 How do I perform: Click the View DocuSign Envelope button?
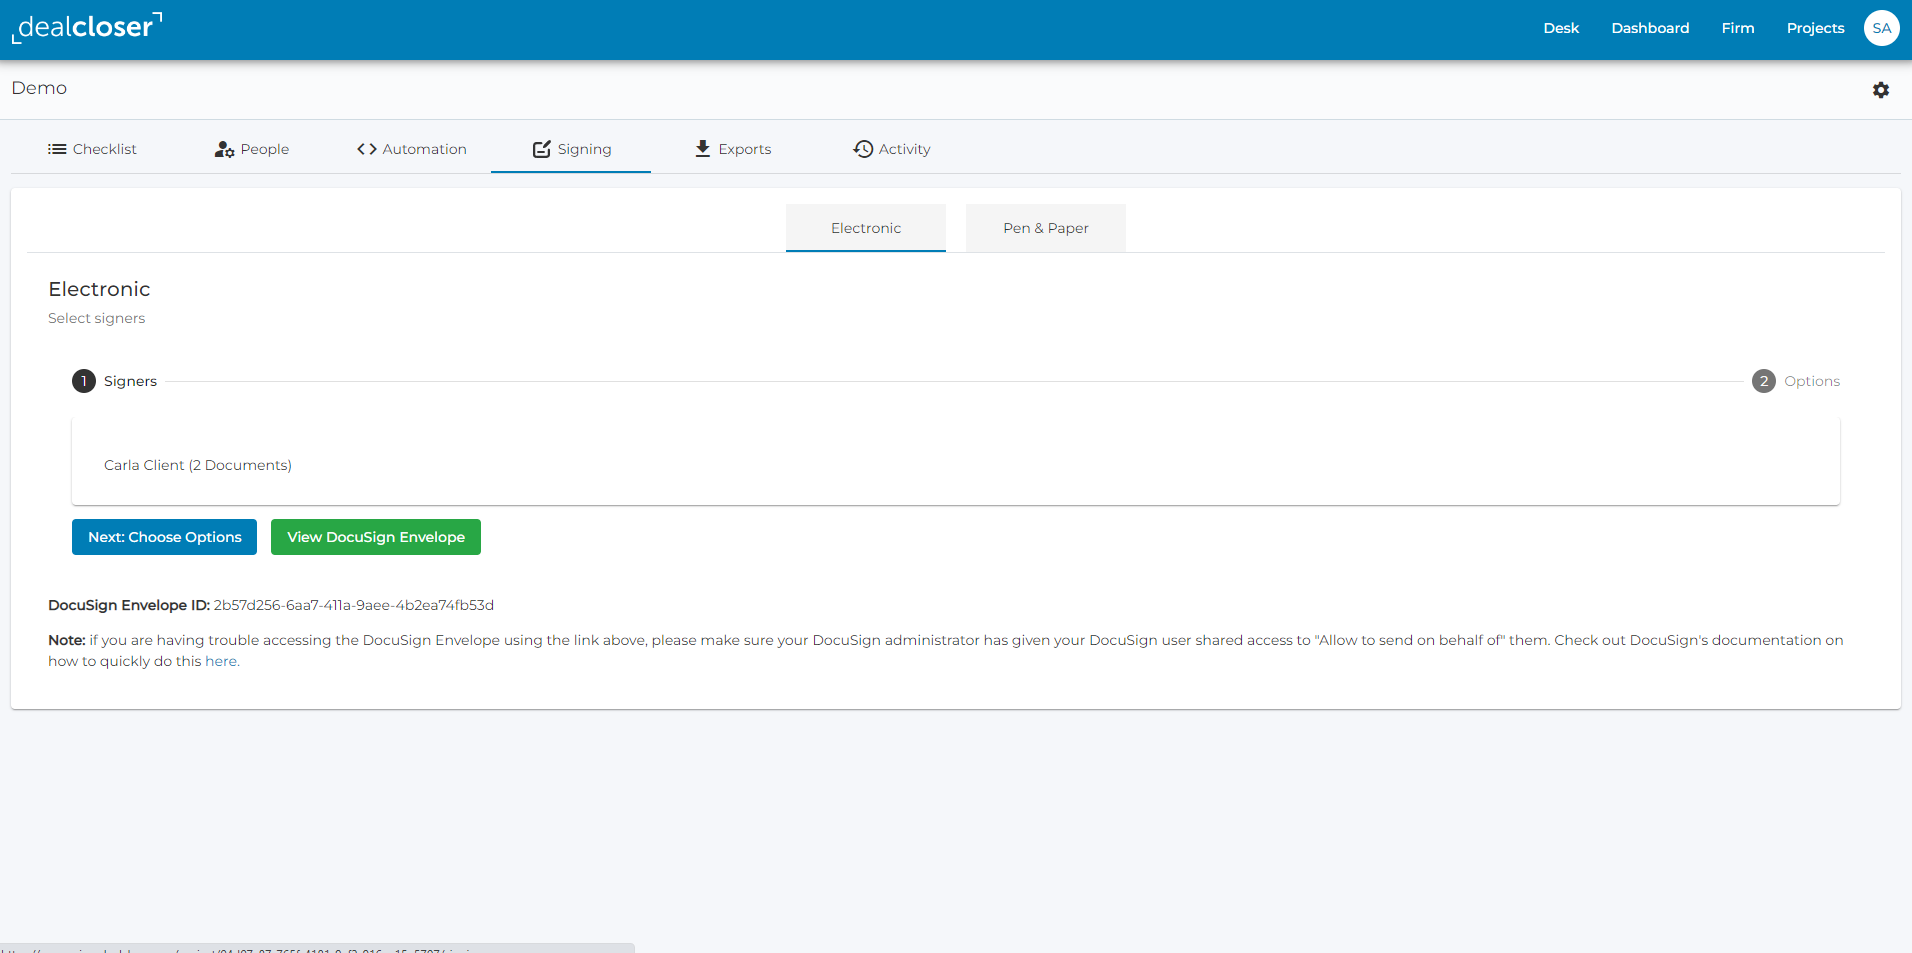(375, 537)
